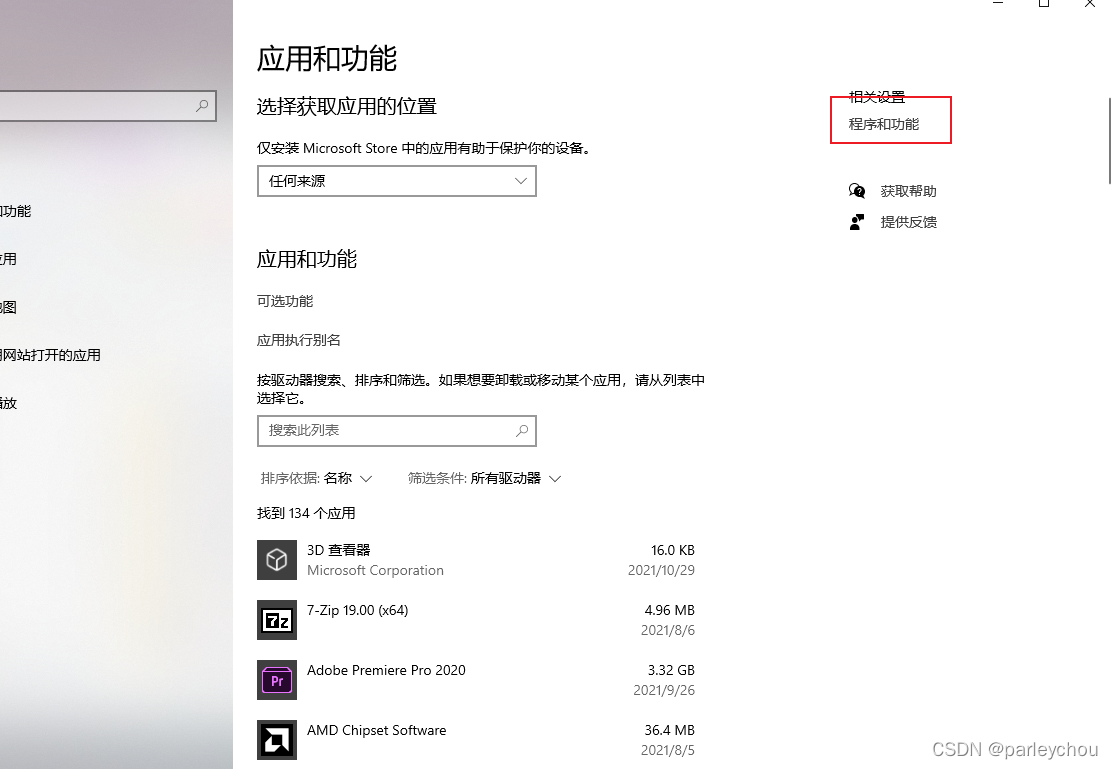Screen dimensions: 1113x769
Task: Click into 搜索此列表 input field
Action: (397, 431)
